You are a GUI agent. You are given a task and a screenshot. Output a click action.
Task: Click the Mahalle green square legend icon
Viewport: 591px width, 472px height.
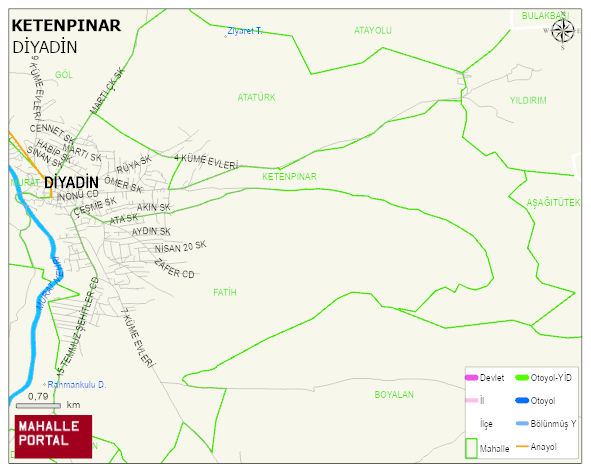point(471,448)
